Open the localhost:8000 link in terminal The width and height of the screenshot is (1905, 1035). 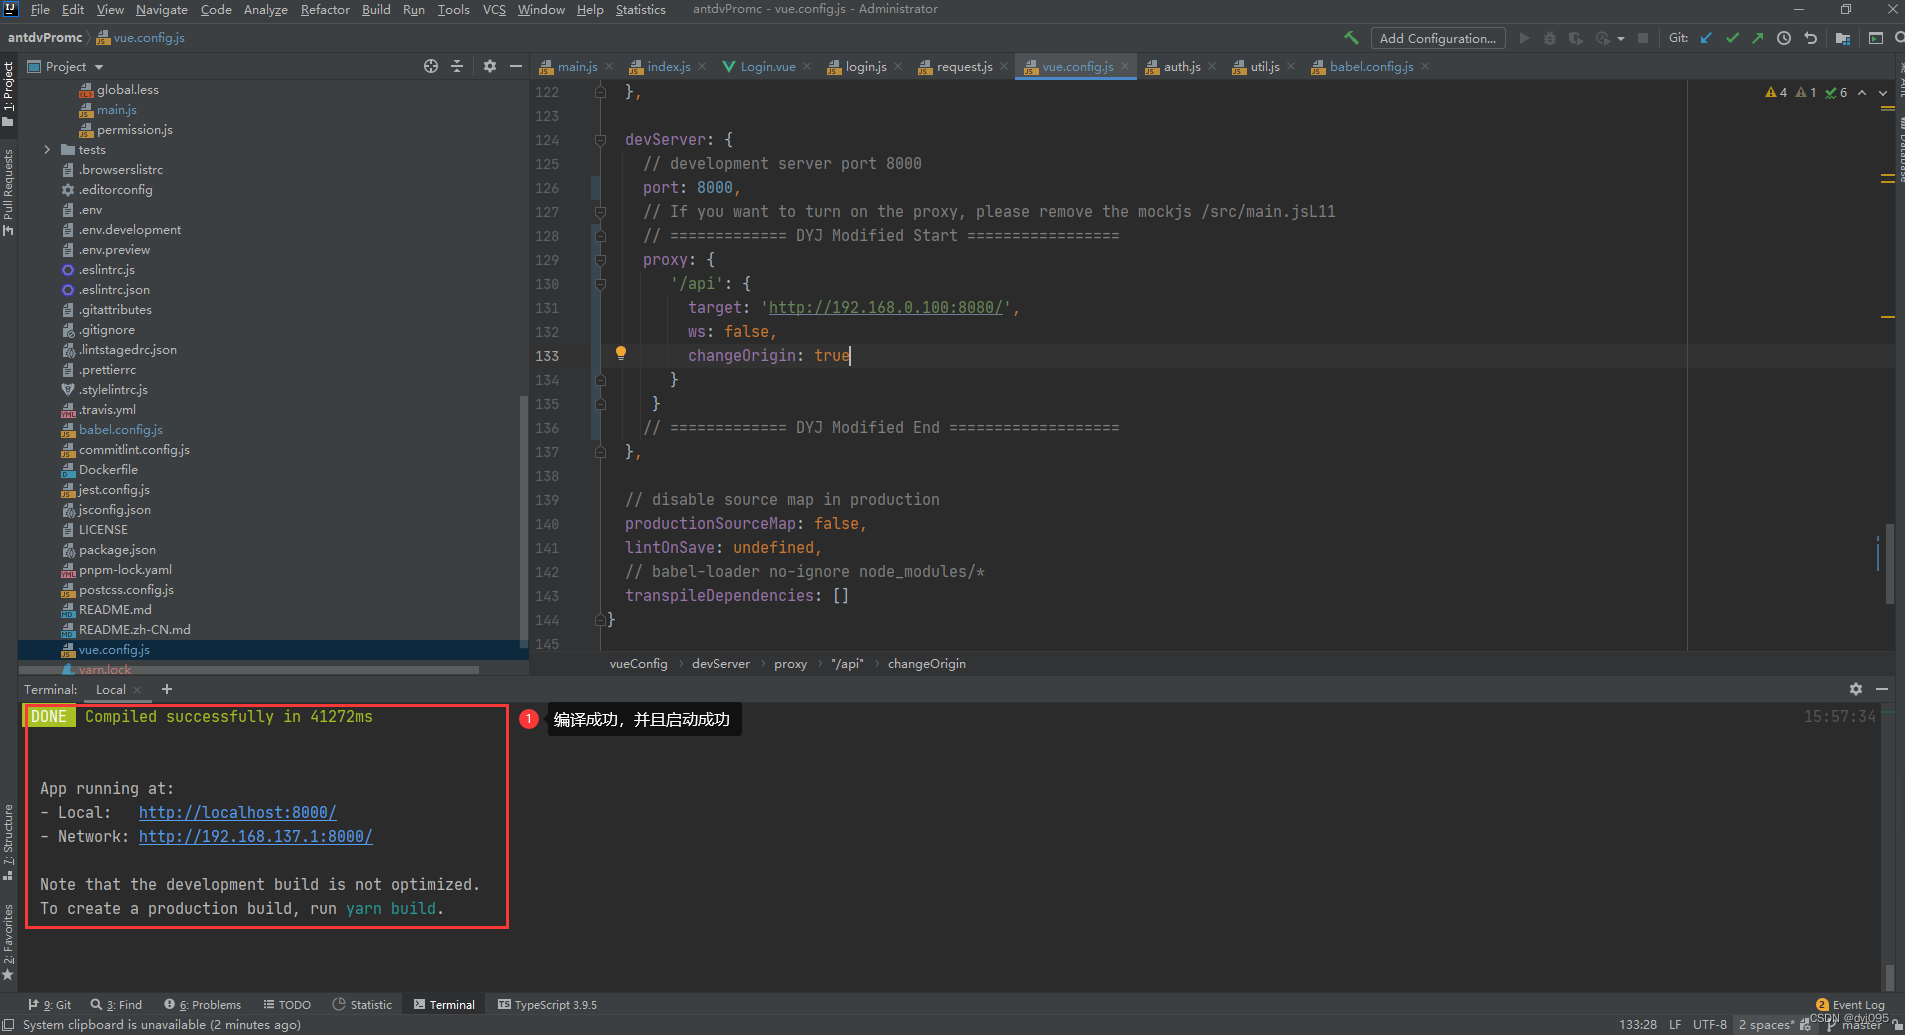[237, 813]
